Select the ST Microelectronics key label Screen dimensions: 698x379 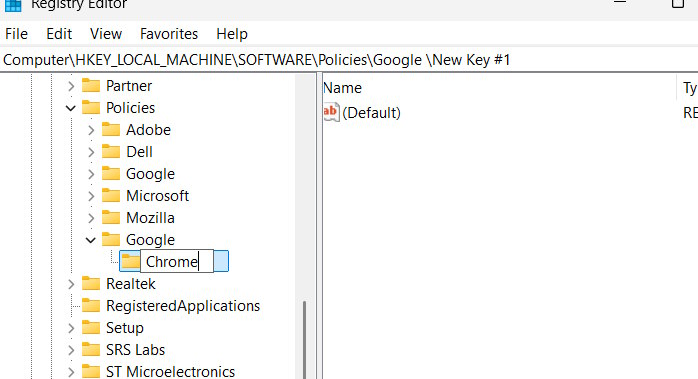[170, 372]
